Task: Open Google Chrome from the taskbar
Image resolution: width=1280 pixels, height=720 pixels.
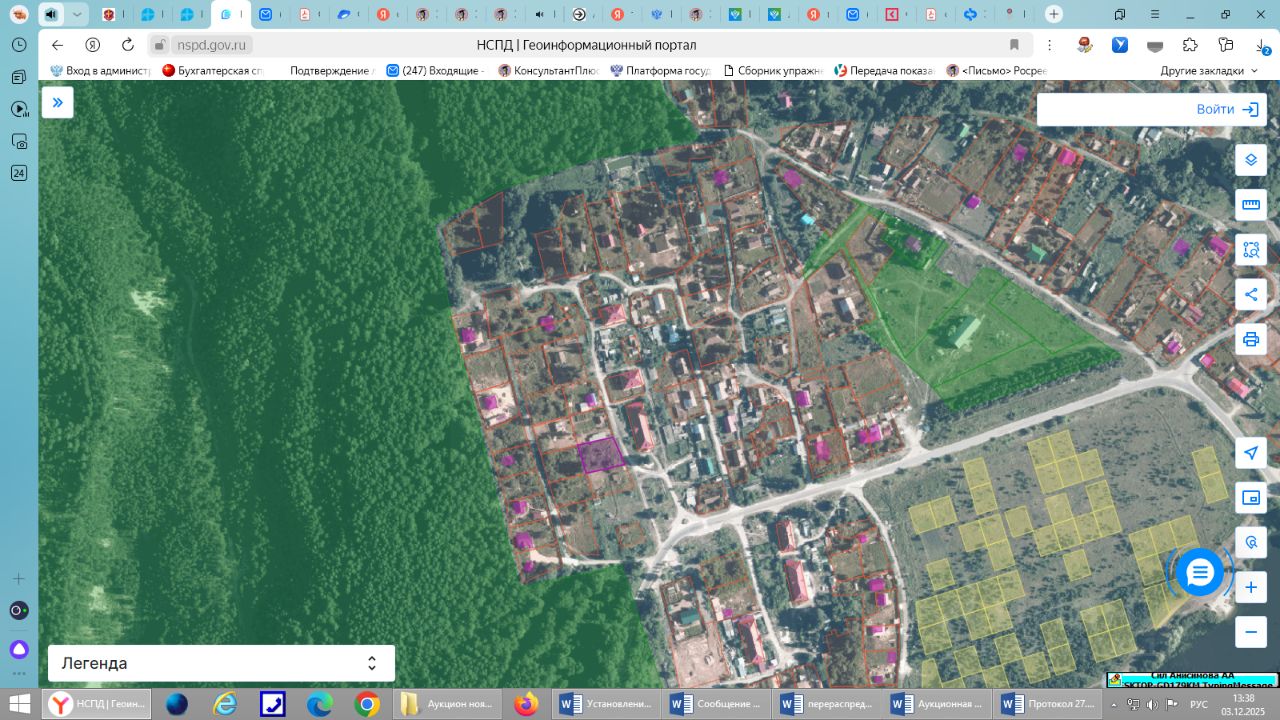Action: pyautogui.click(x=367, y=704)
